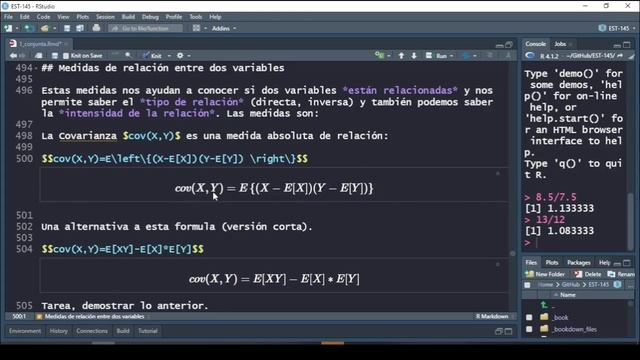The height and width of the screenshot is (360, 640).
Task: Click the New Folder icon in Files pane
Action: coord(529,274)
